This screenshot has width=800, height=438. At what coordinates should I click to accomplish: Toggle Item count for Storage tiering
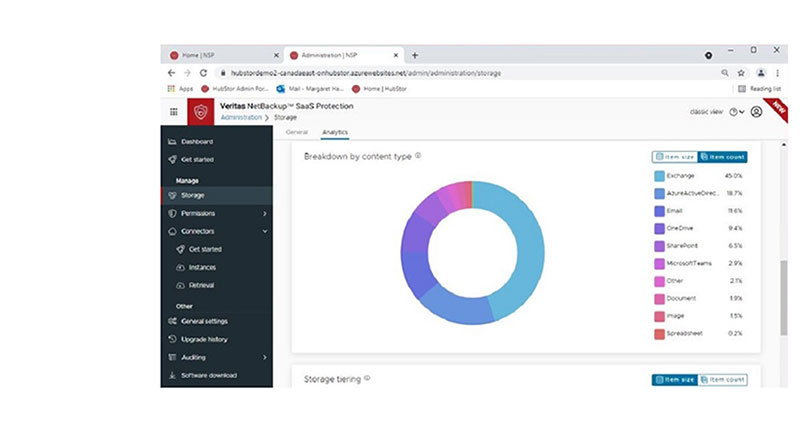[x=722, y=380]
